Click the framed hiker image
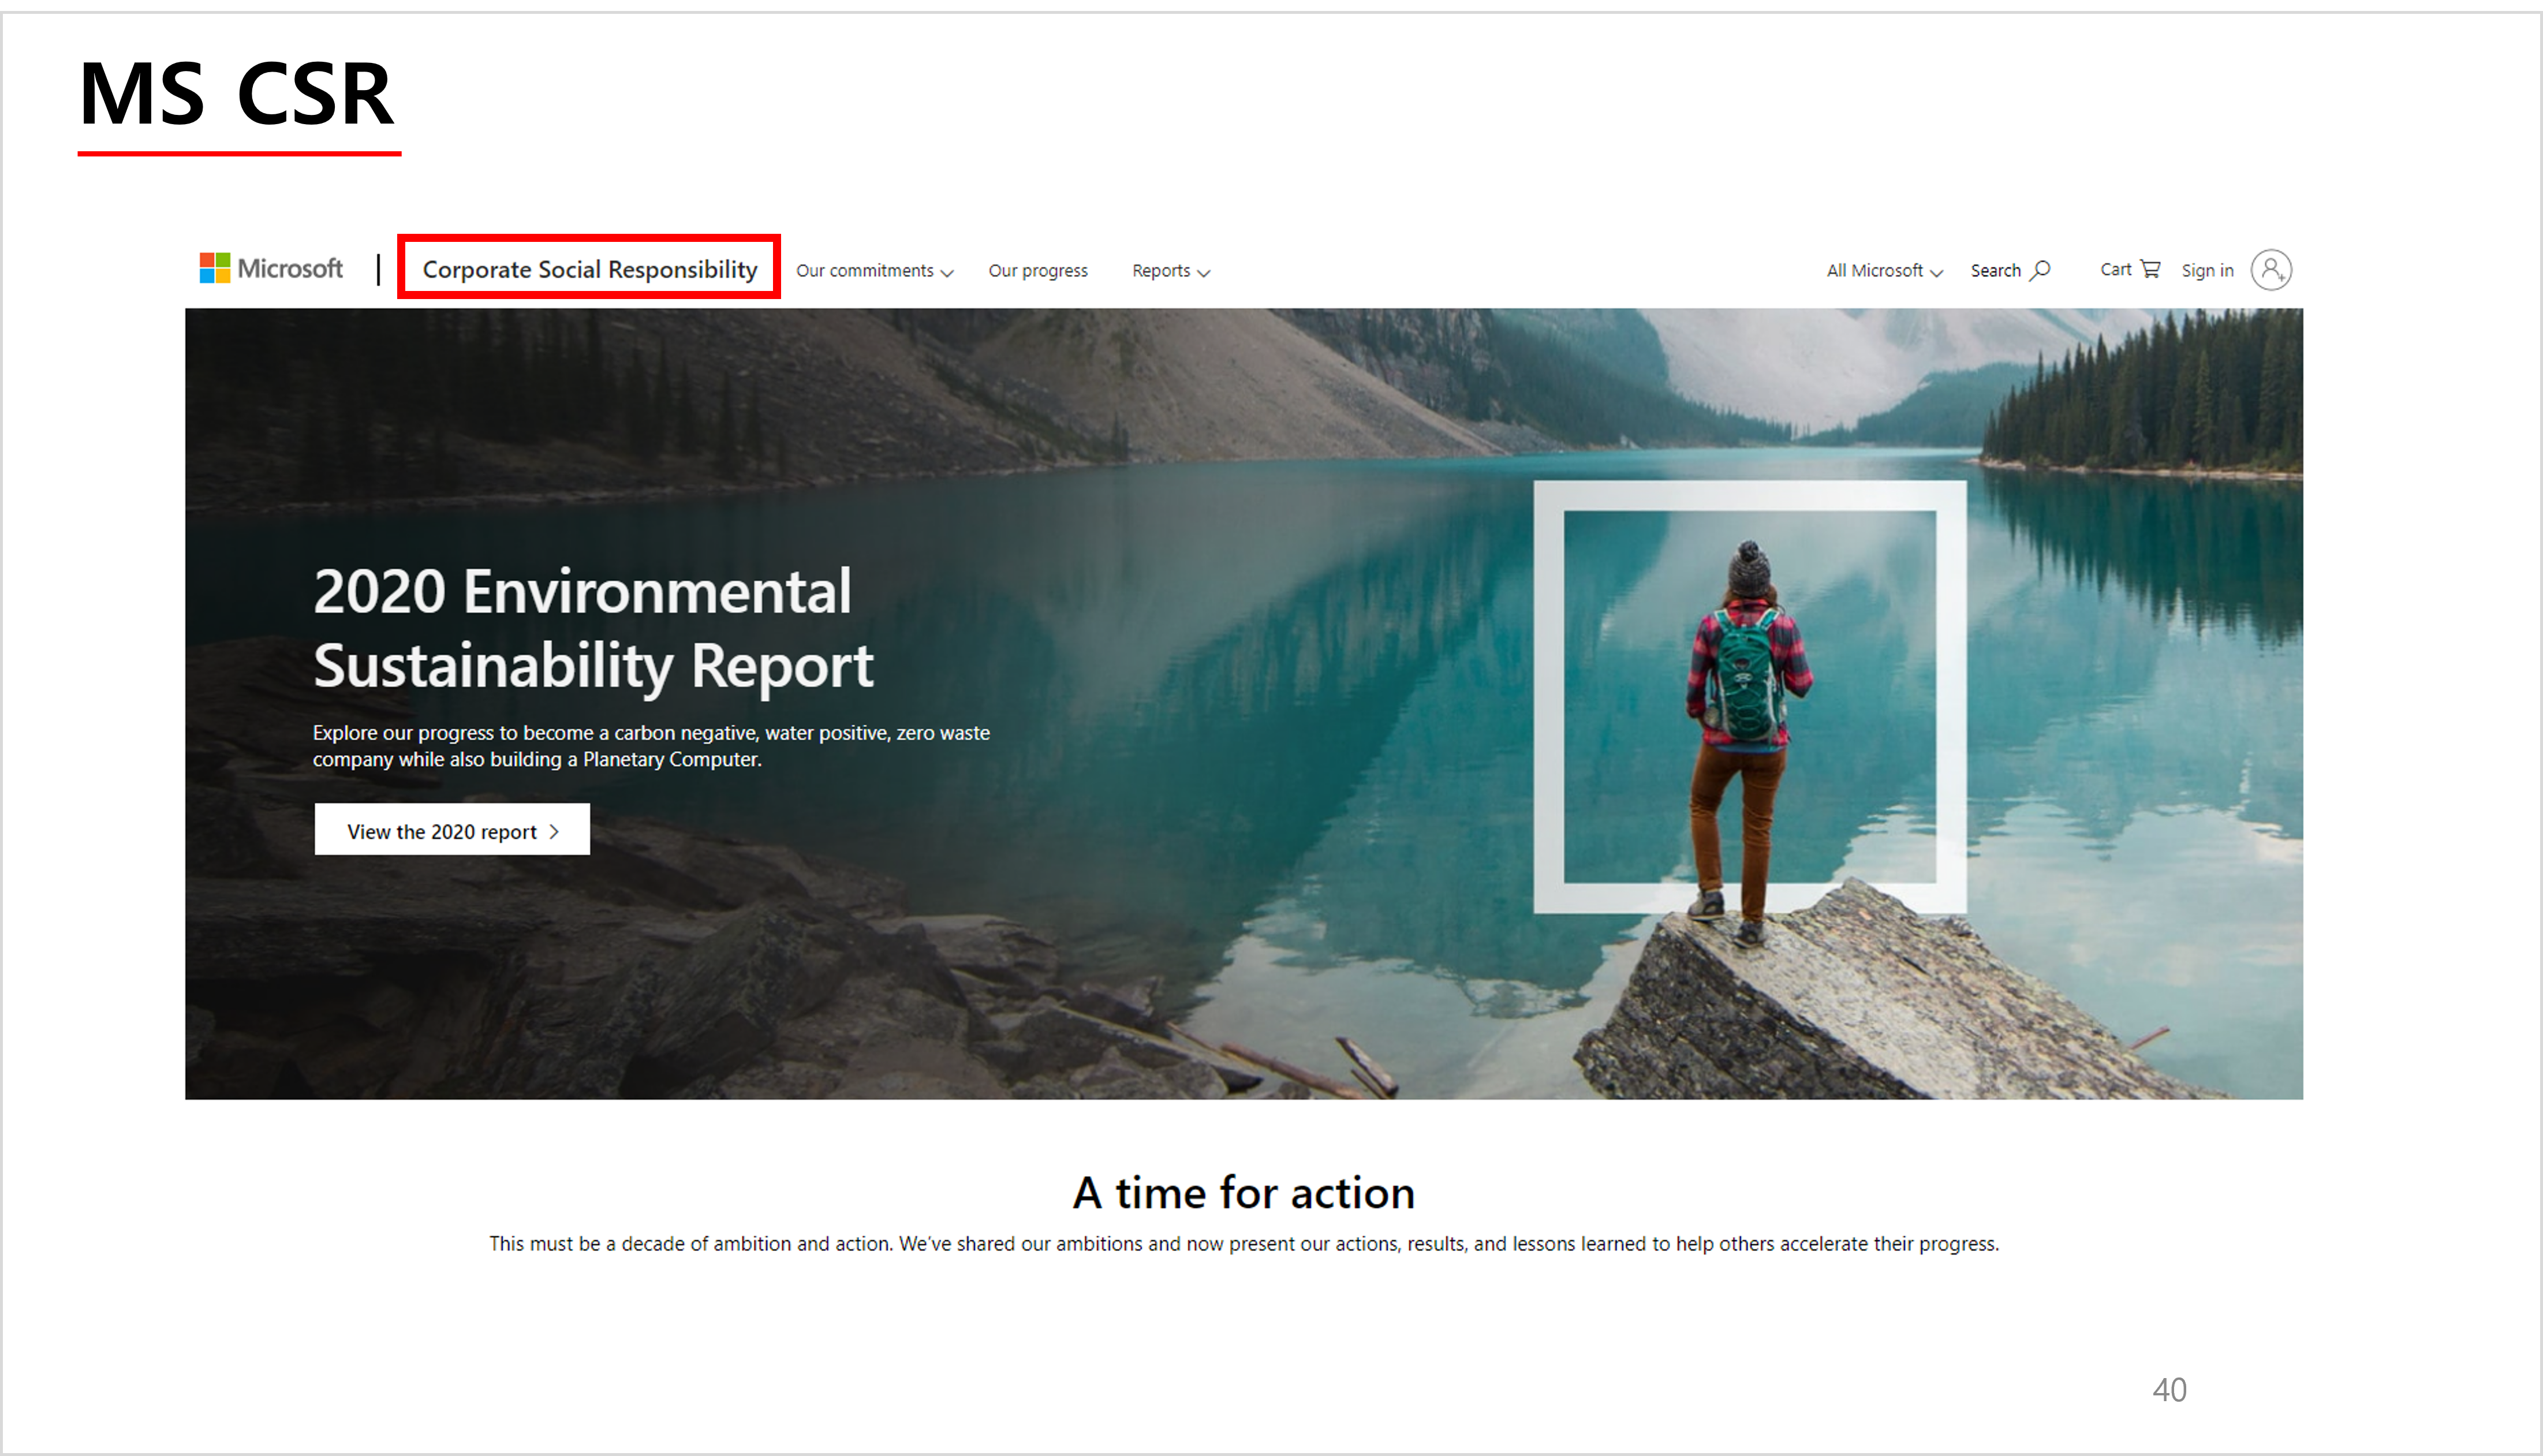 (1749, 697)
